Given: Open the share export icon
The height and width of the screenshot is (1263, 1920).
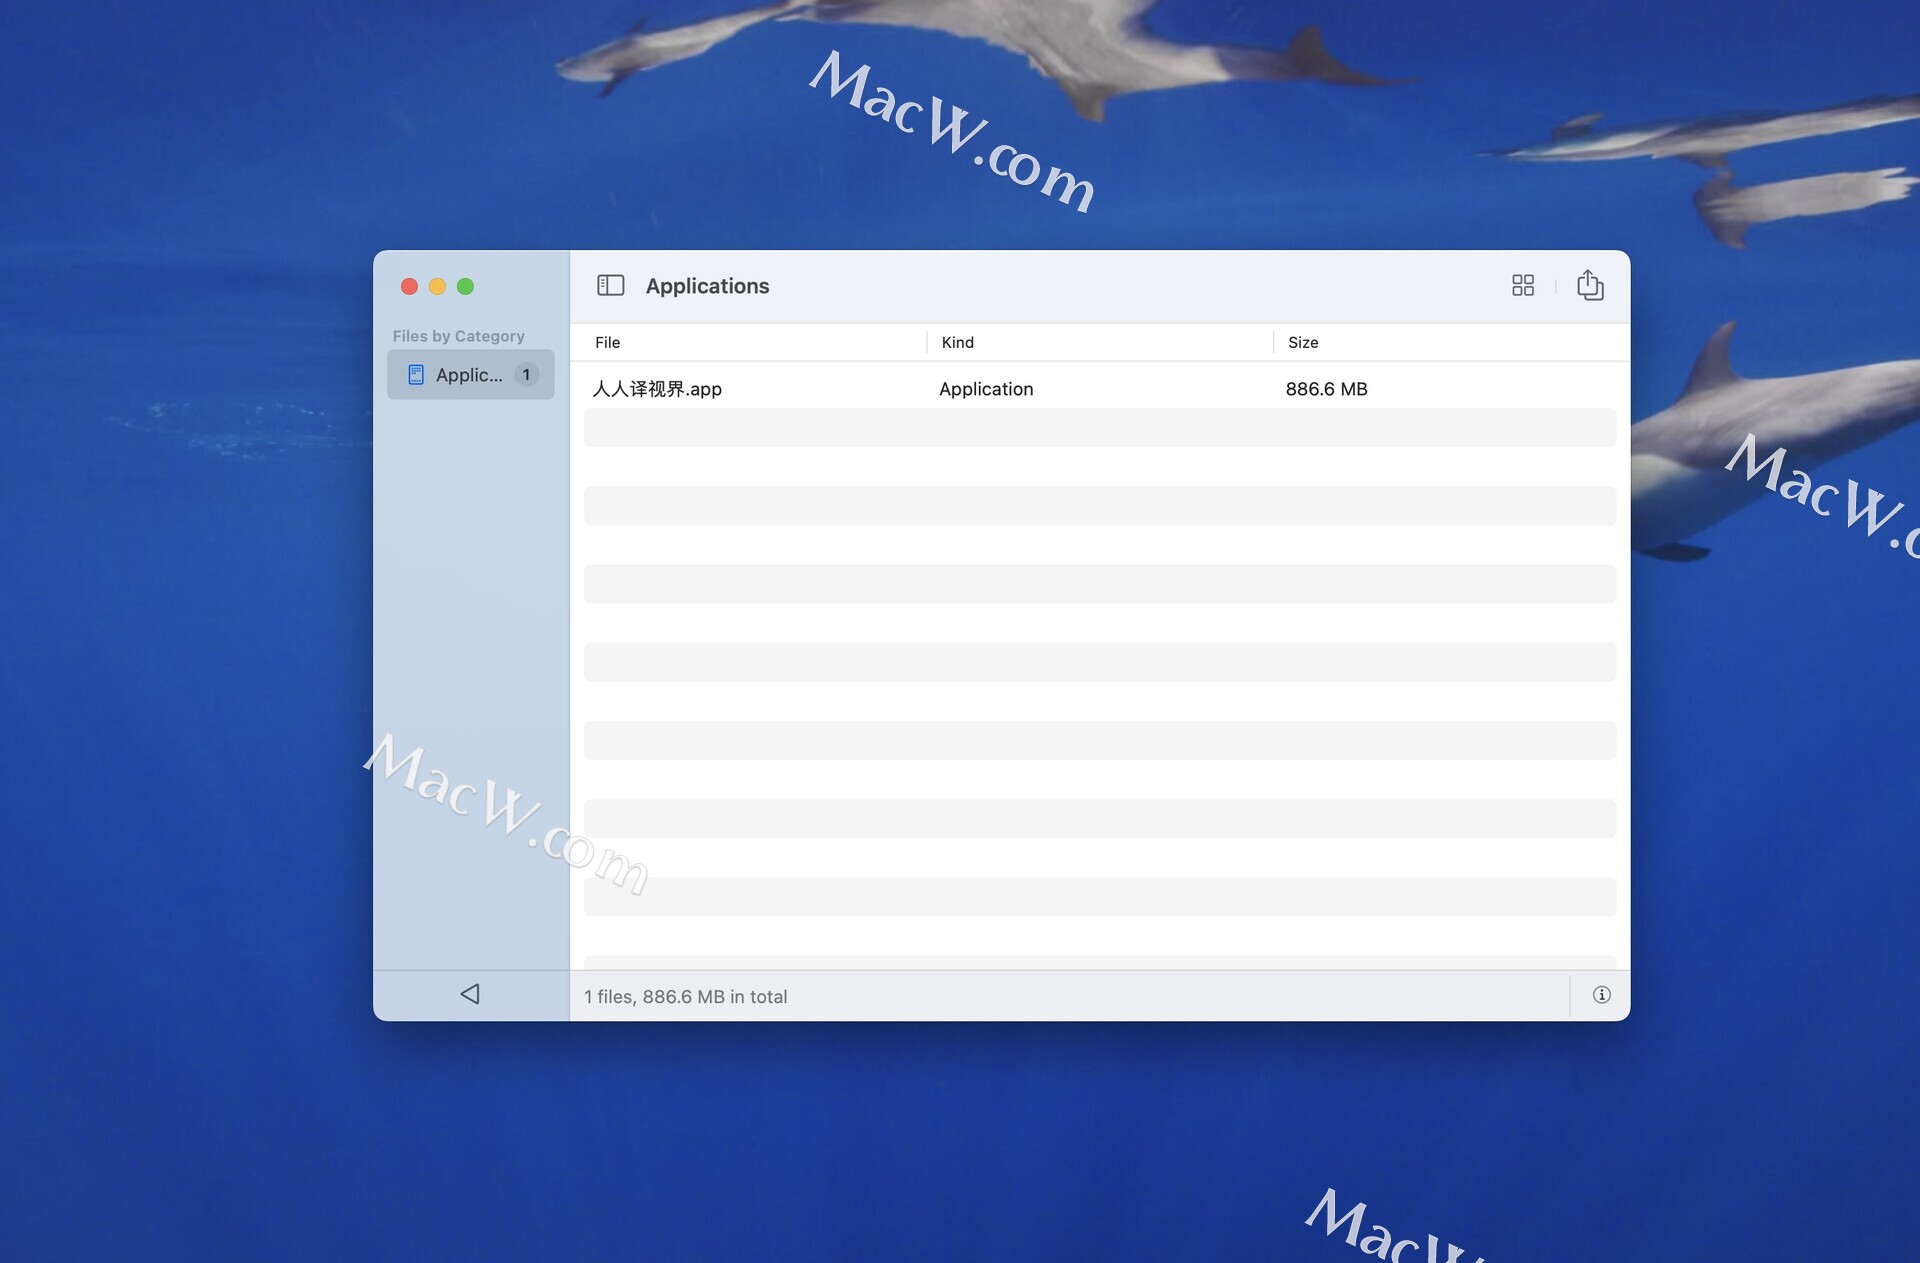Looking at the screenshot, I should [x=1589, y=285].
